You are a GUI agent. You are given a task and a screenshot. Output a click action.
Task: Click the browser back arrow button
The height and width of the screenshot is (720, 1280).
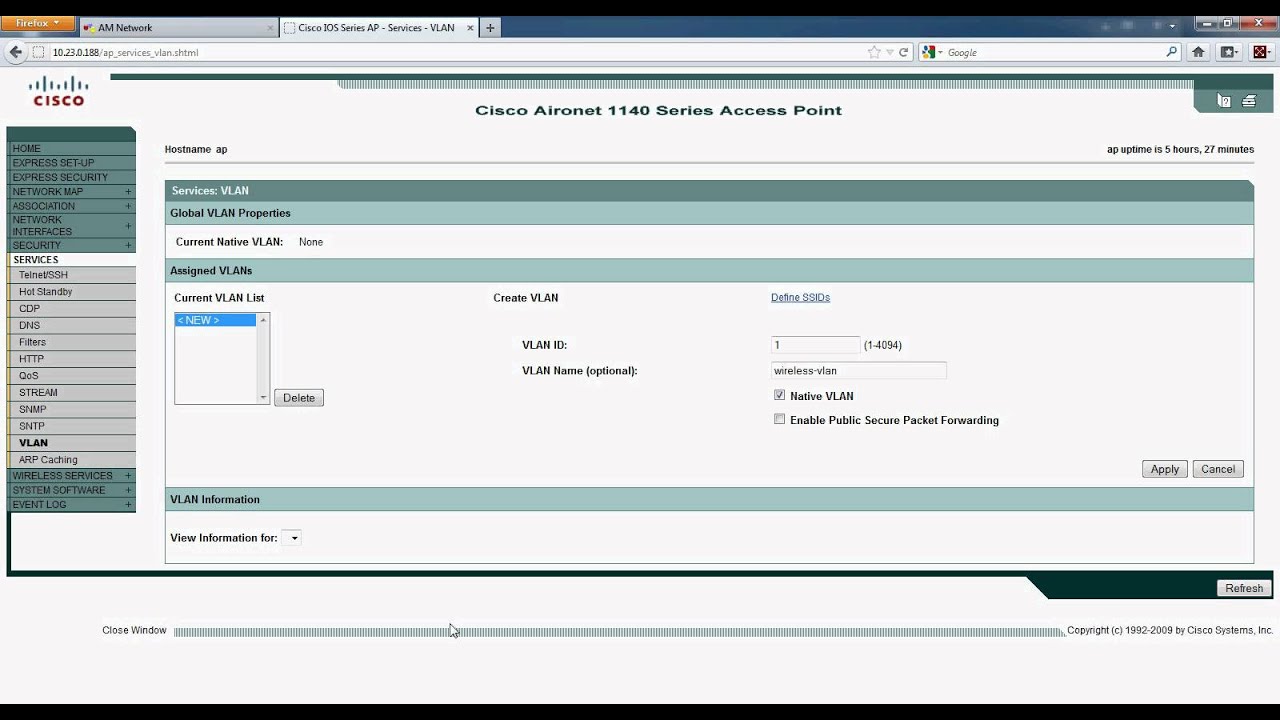click(15, 52)
